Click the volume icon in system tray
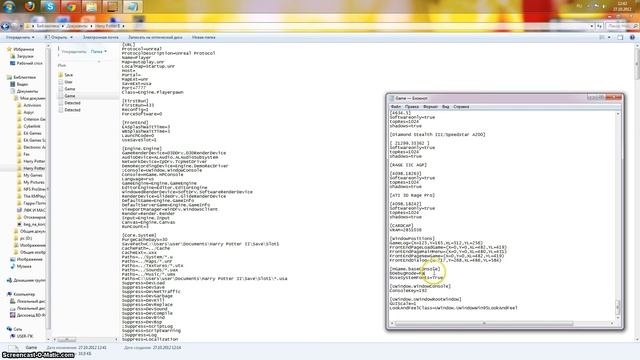 [x=604, y=6]
